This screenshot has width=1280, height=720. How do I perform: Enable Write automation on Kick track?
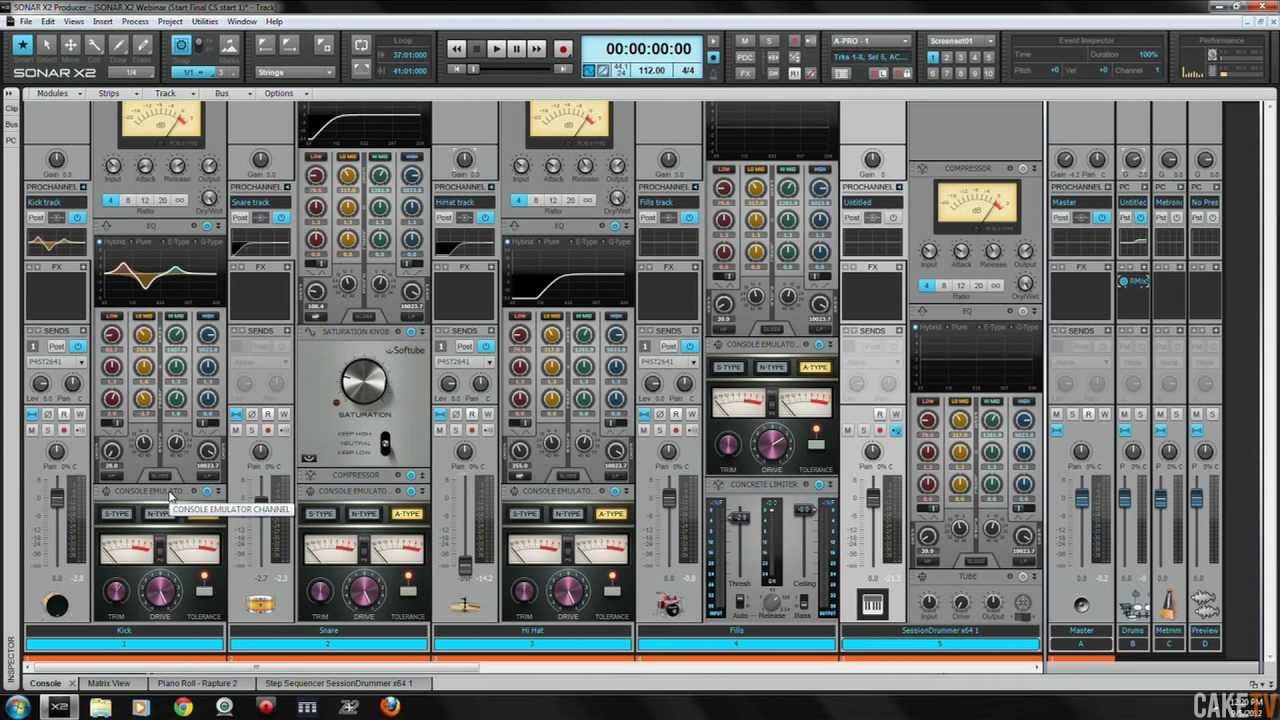pos(80,414)
